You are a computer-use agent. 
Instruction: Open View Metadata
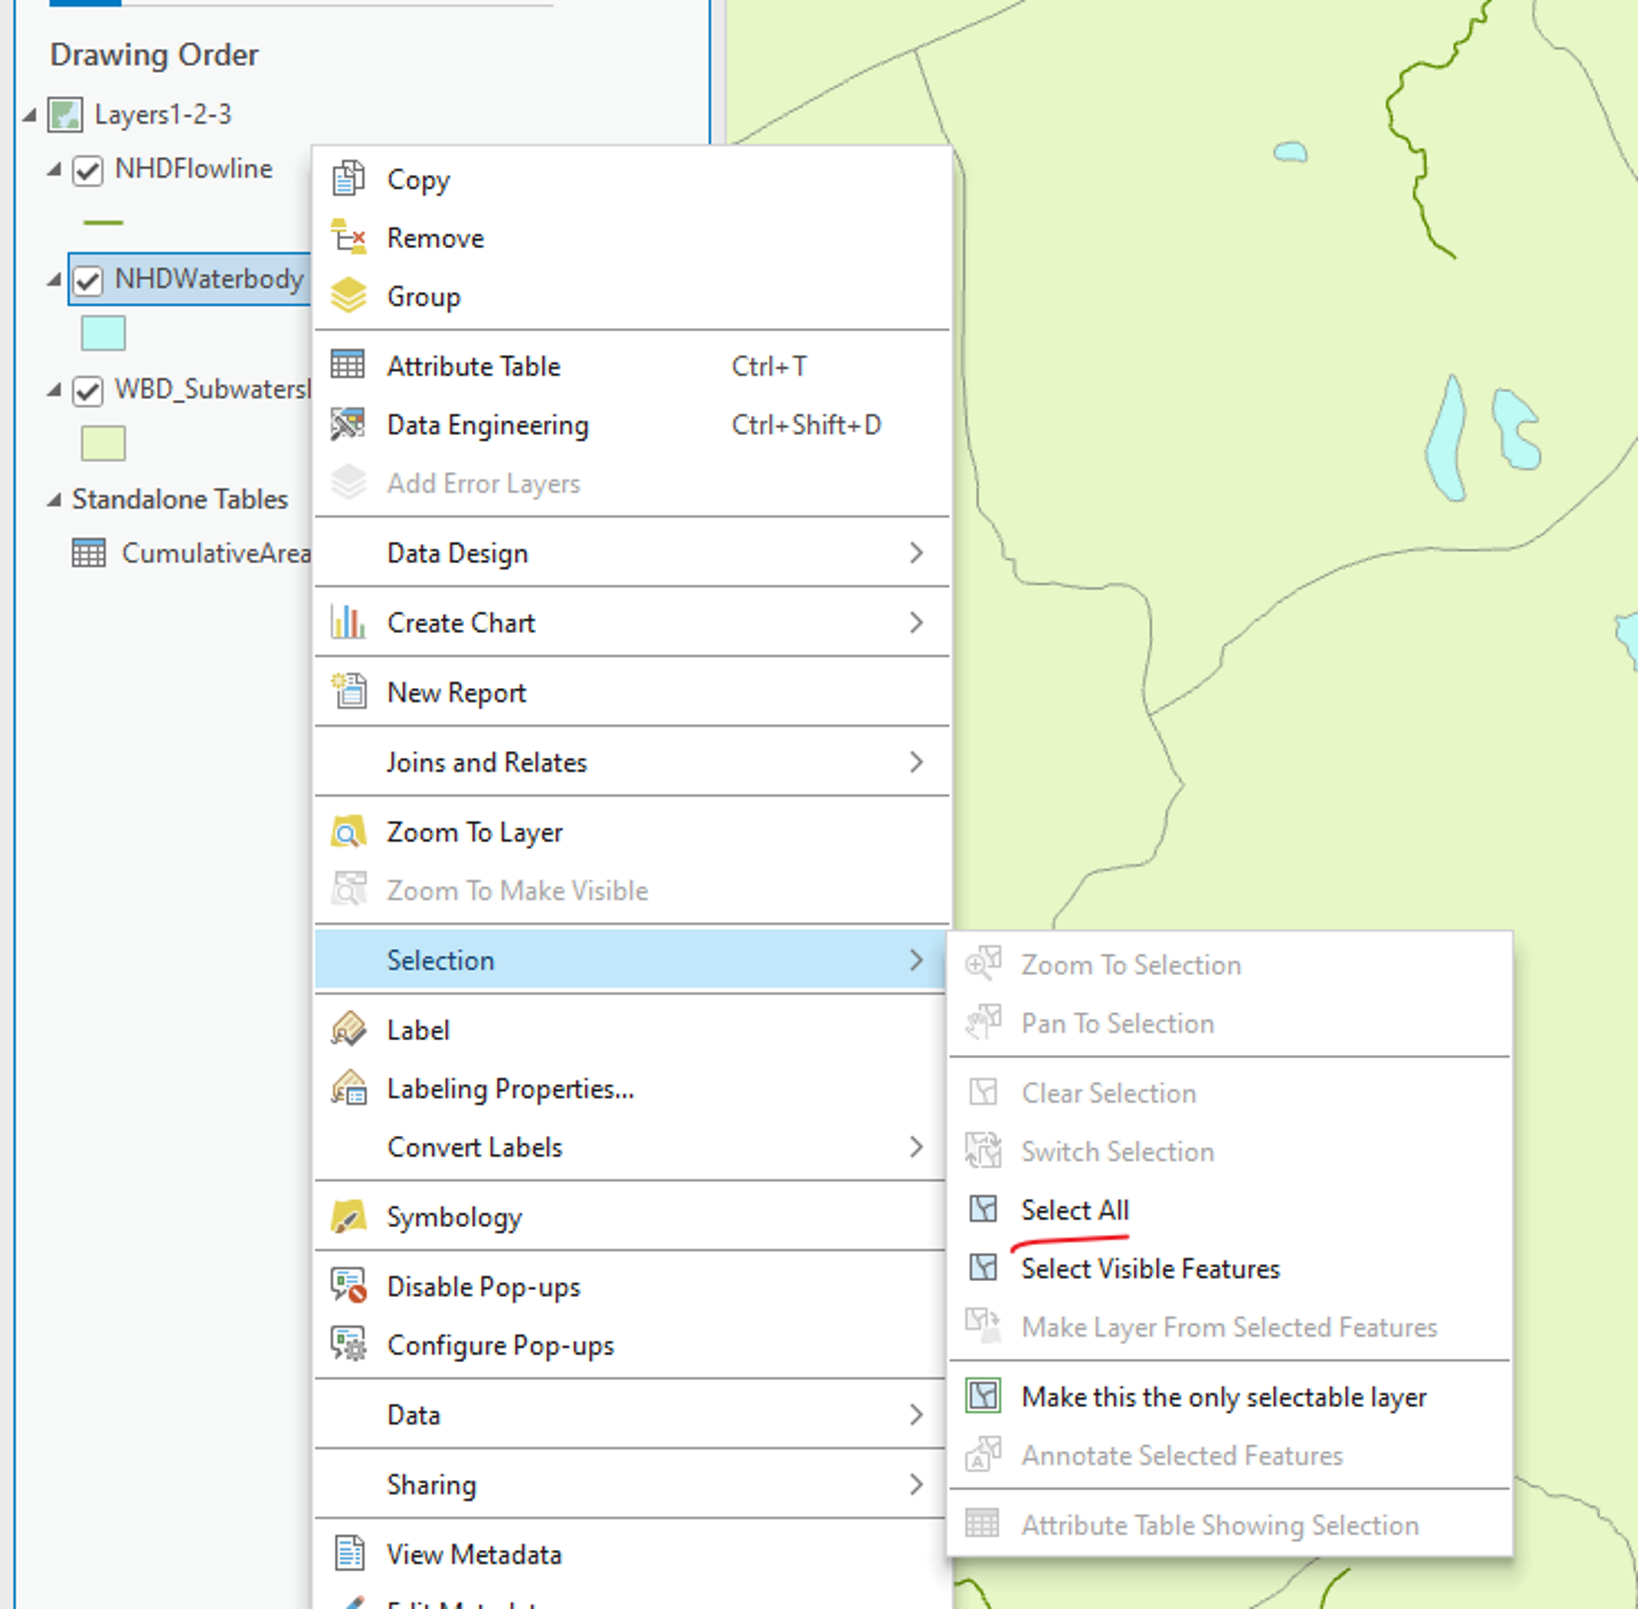click(474, 1554)
